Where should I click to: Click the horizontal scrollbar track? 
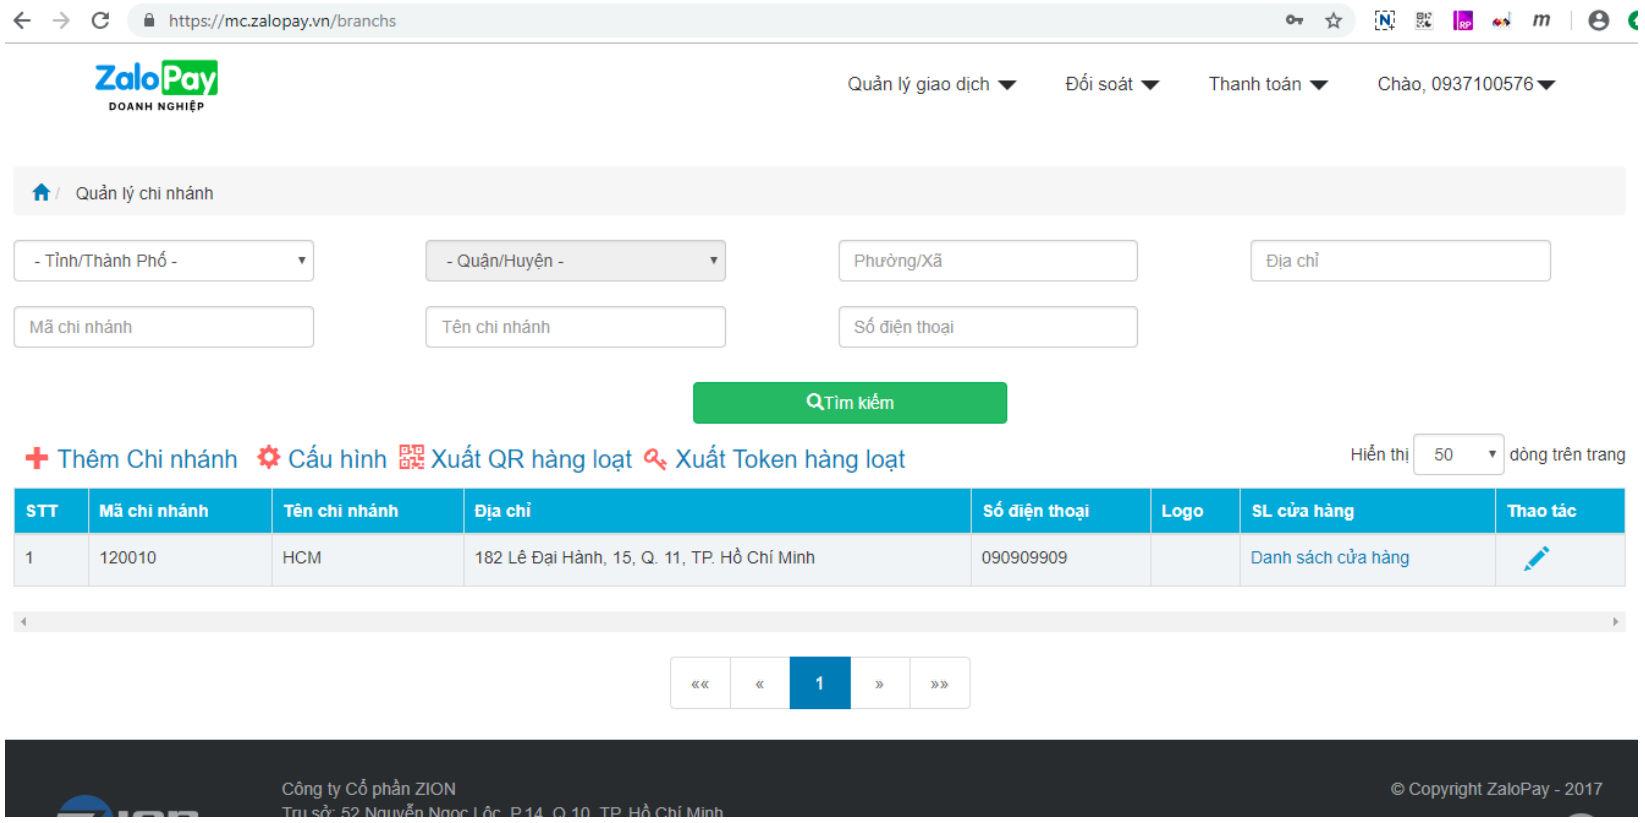(x=819, y=622)
